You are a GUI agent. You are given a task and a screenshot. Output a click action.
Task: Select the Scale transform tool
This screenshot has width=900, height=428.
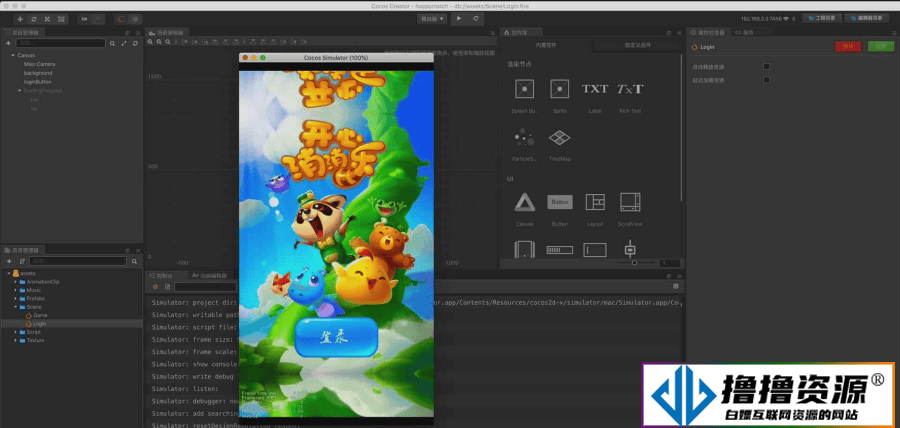click(47, 19)
